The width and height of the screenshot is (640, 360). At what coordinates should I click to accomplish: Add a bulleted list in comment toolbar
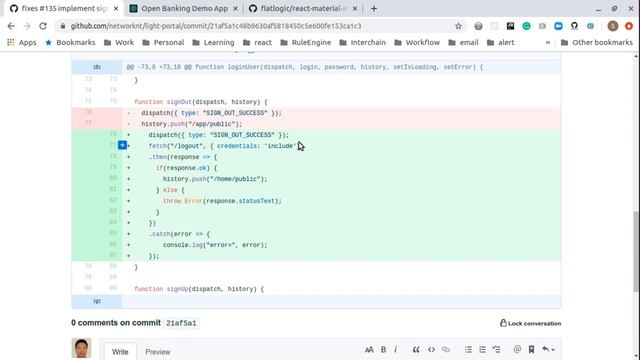(468, 349)
